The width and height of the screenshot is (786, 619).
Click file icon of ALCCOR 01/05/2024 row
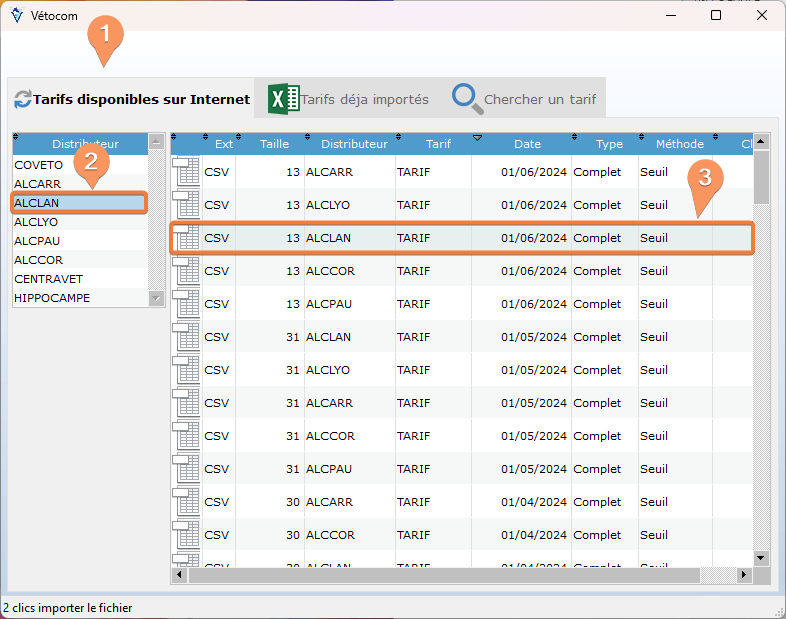[186, 436]
